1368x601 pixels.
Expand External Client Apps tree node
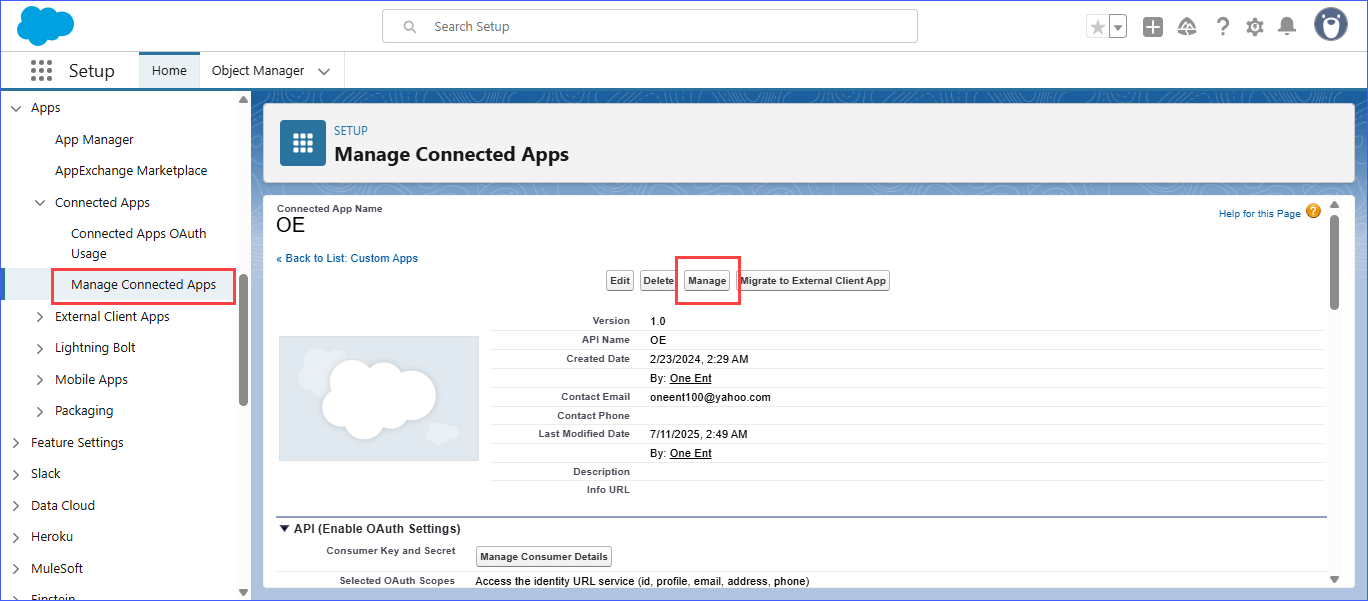40,317
